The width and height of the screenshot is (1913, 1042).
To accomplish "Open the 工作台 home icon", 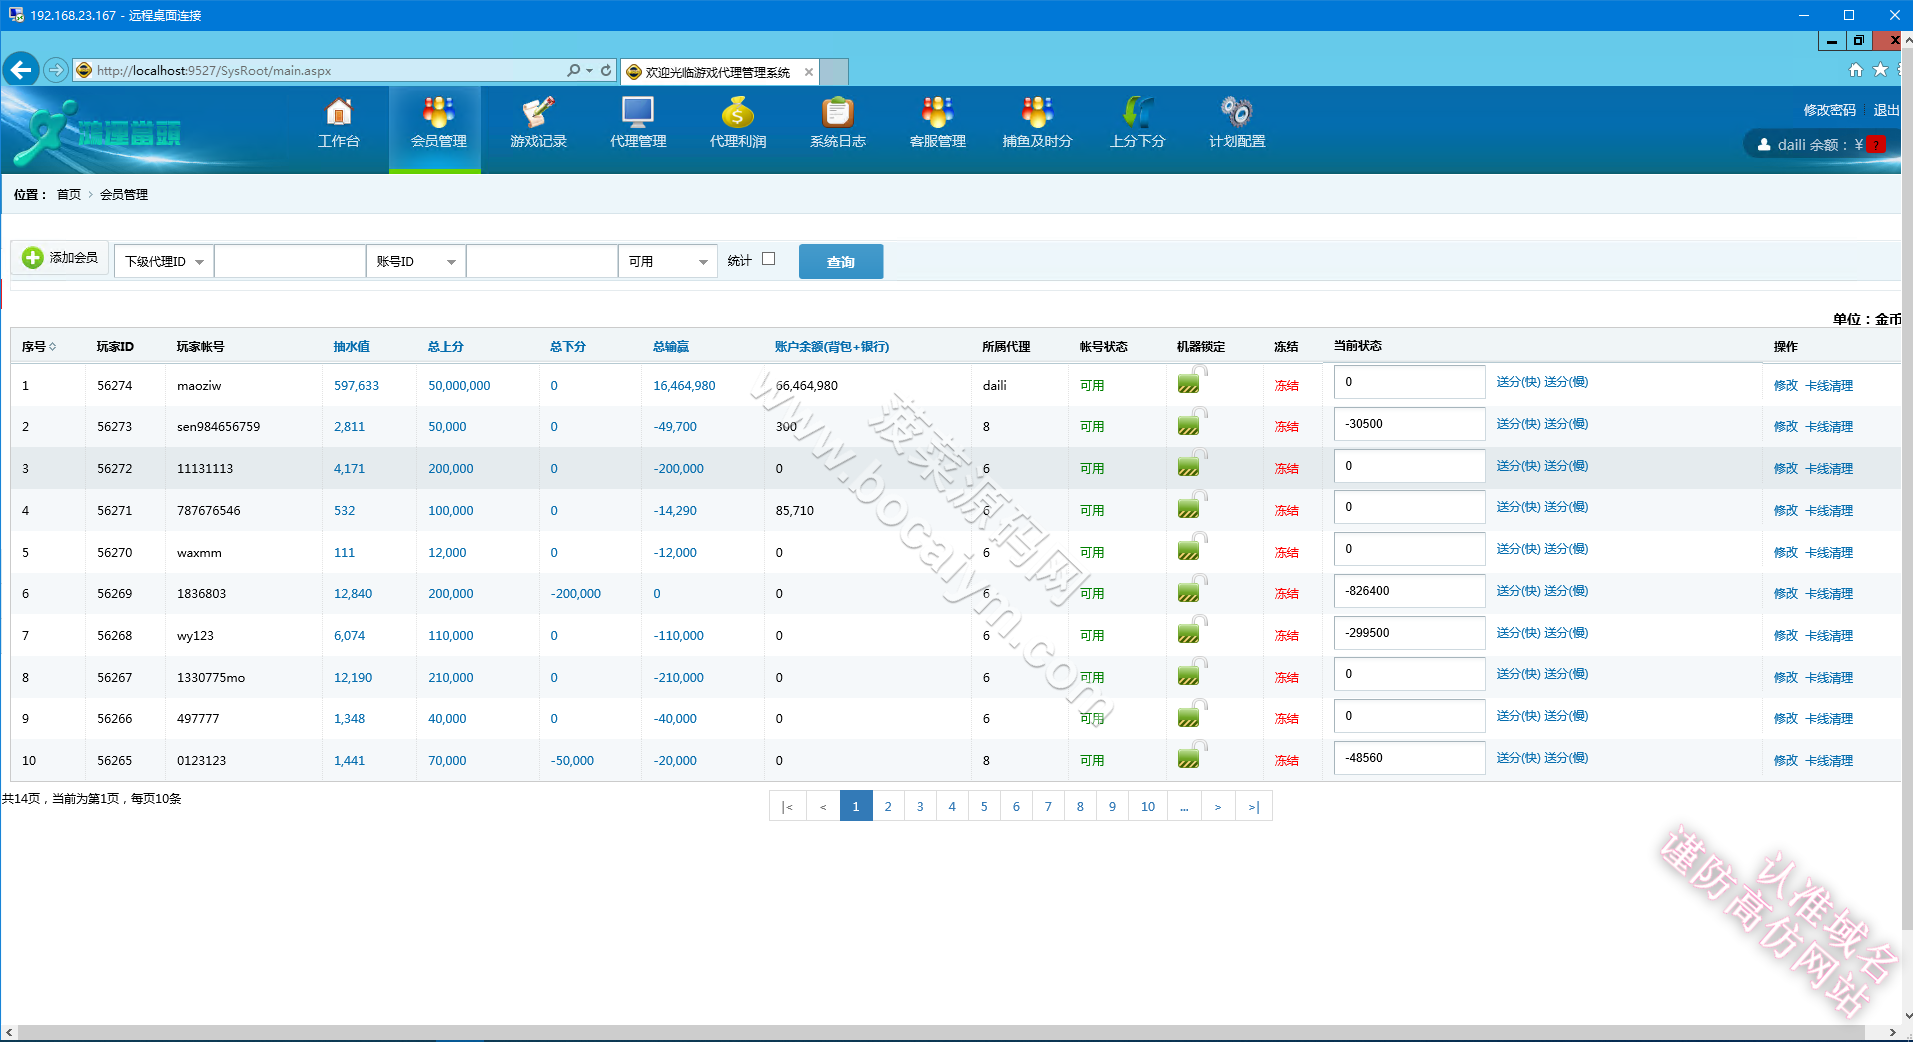I will coord(339,111).
